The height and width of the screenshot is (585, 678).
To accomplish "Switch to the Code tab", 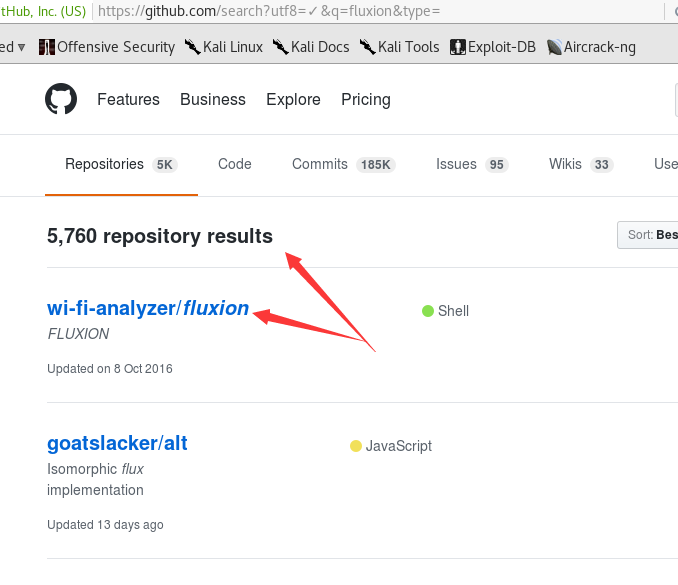I will click(235, 164).
